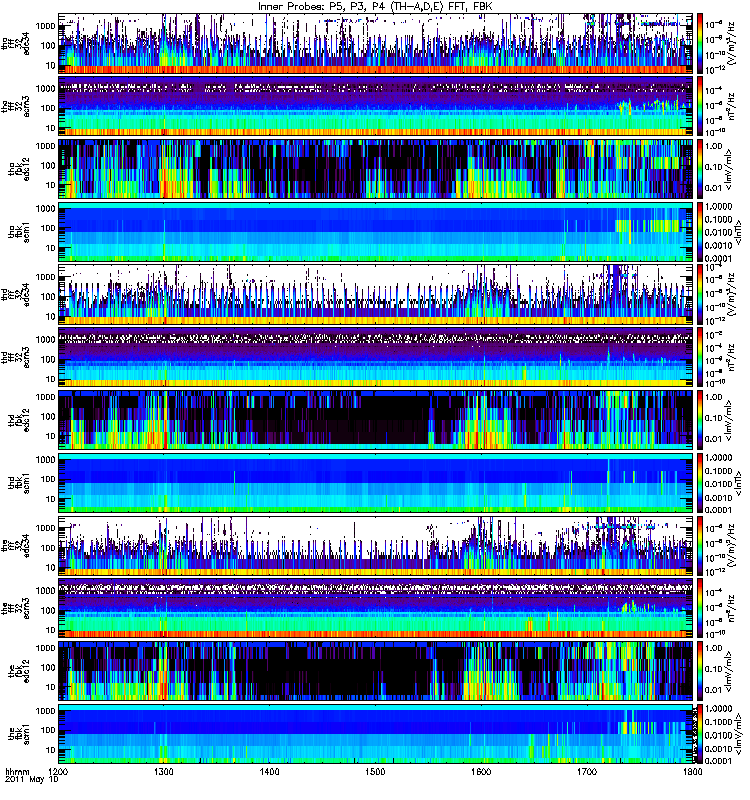Click the "10" y-tick of the fbk edc12 panel

click(51, 687)
